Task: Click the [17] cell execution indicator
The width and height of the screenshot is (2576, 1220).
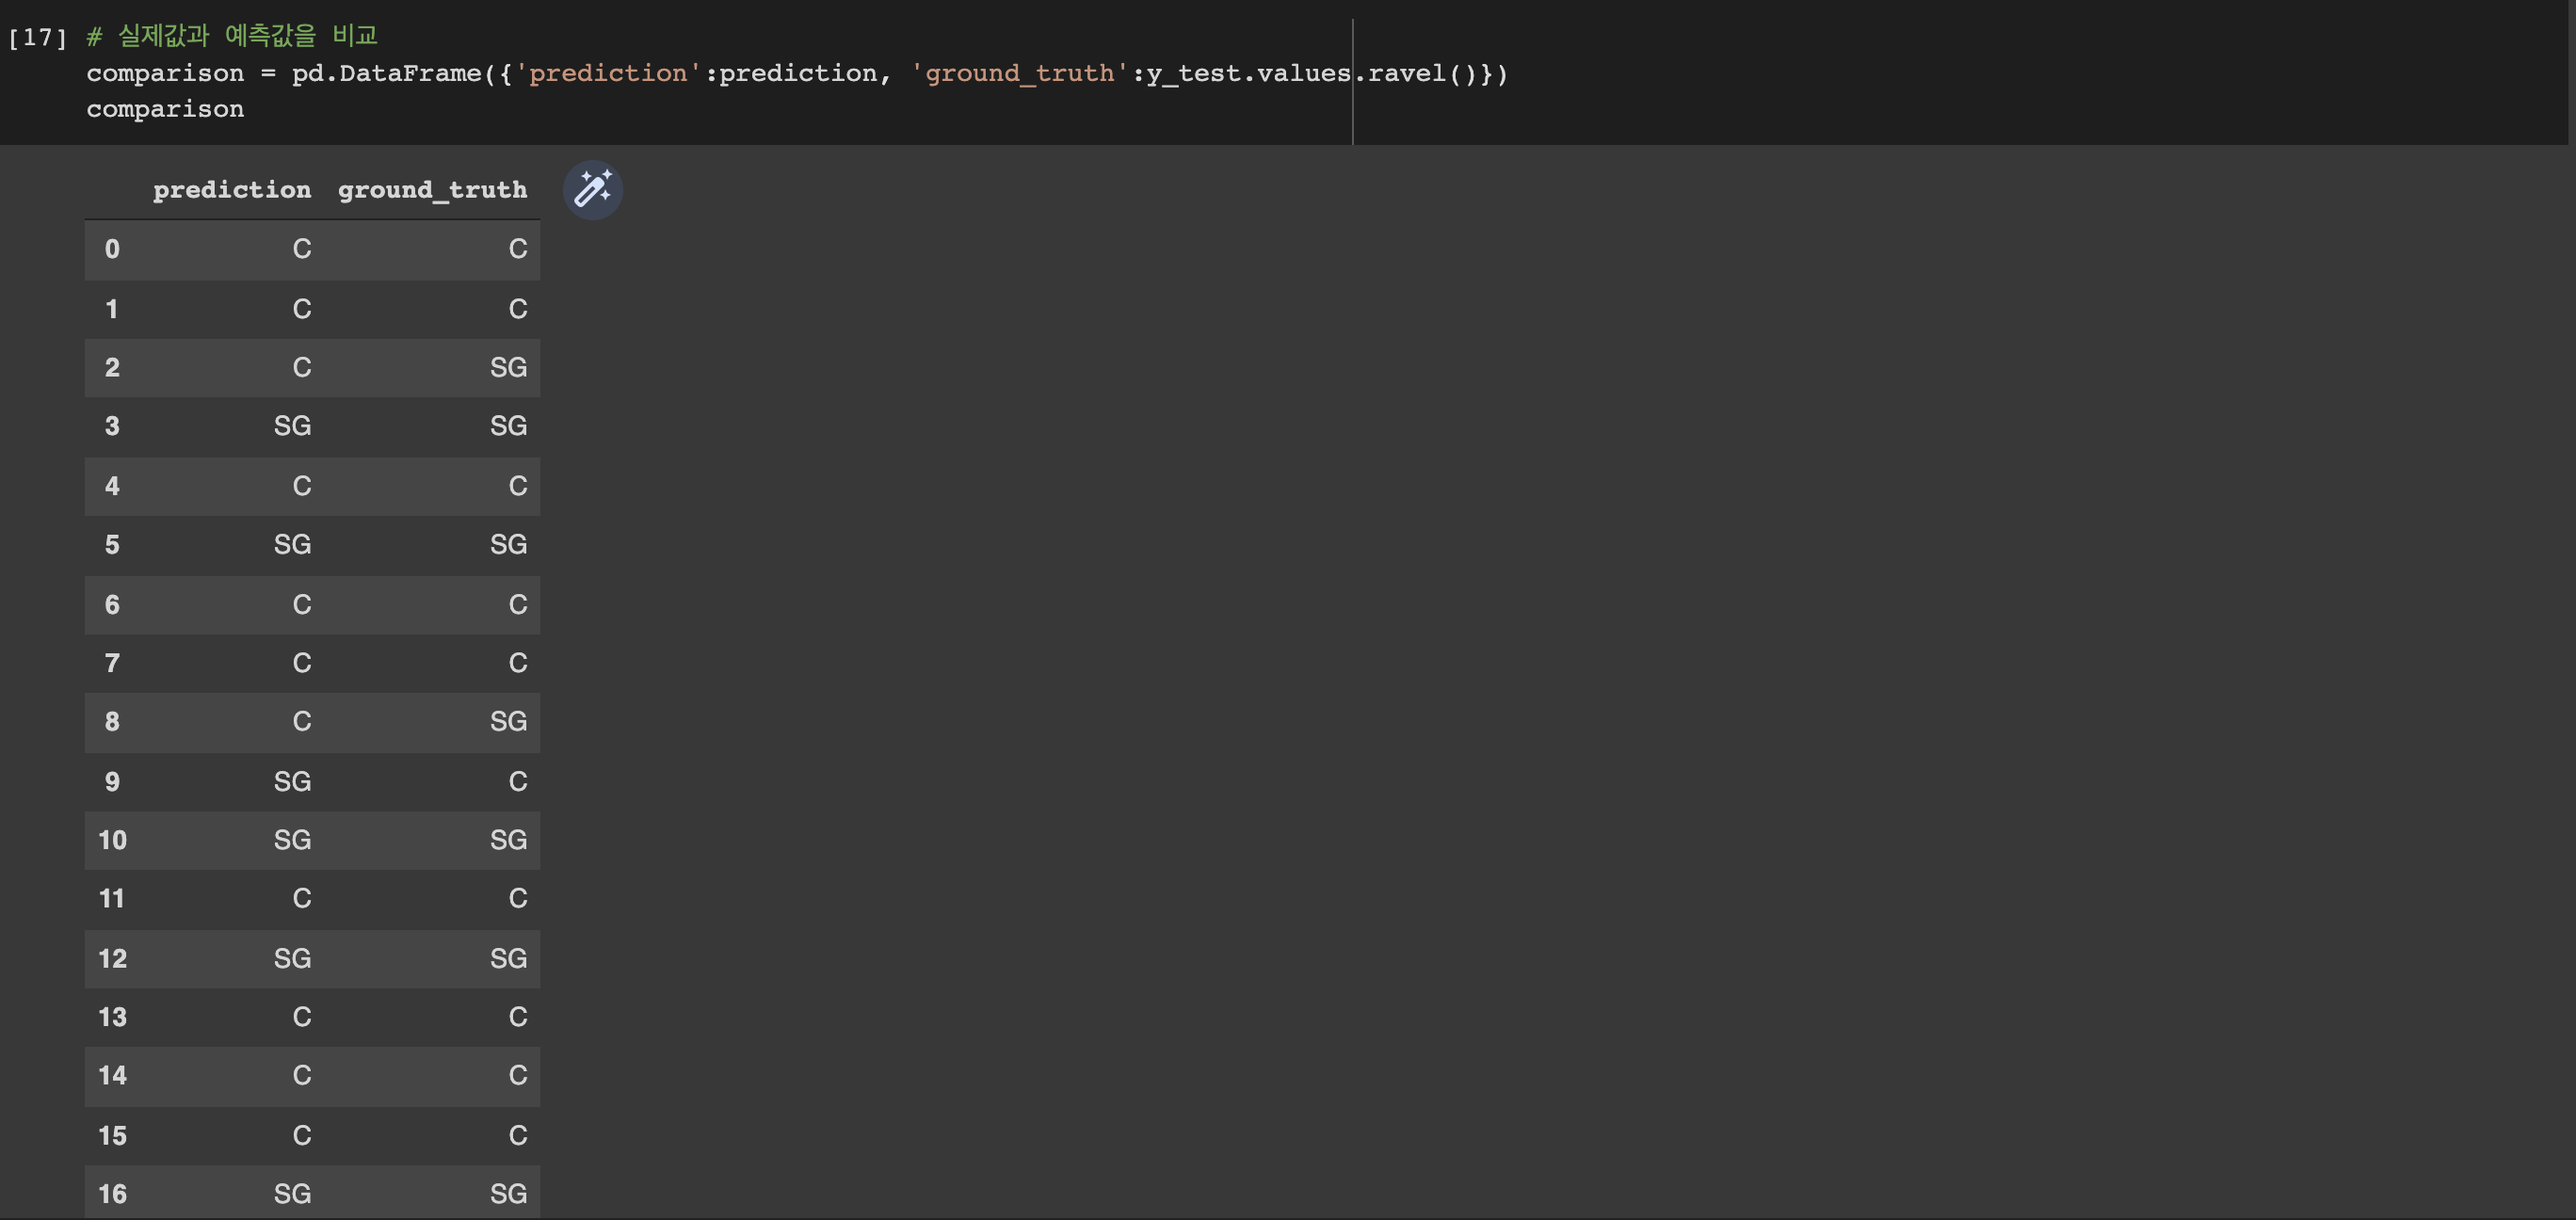Action: 37,37
